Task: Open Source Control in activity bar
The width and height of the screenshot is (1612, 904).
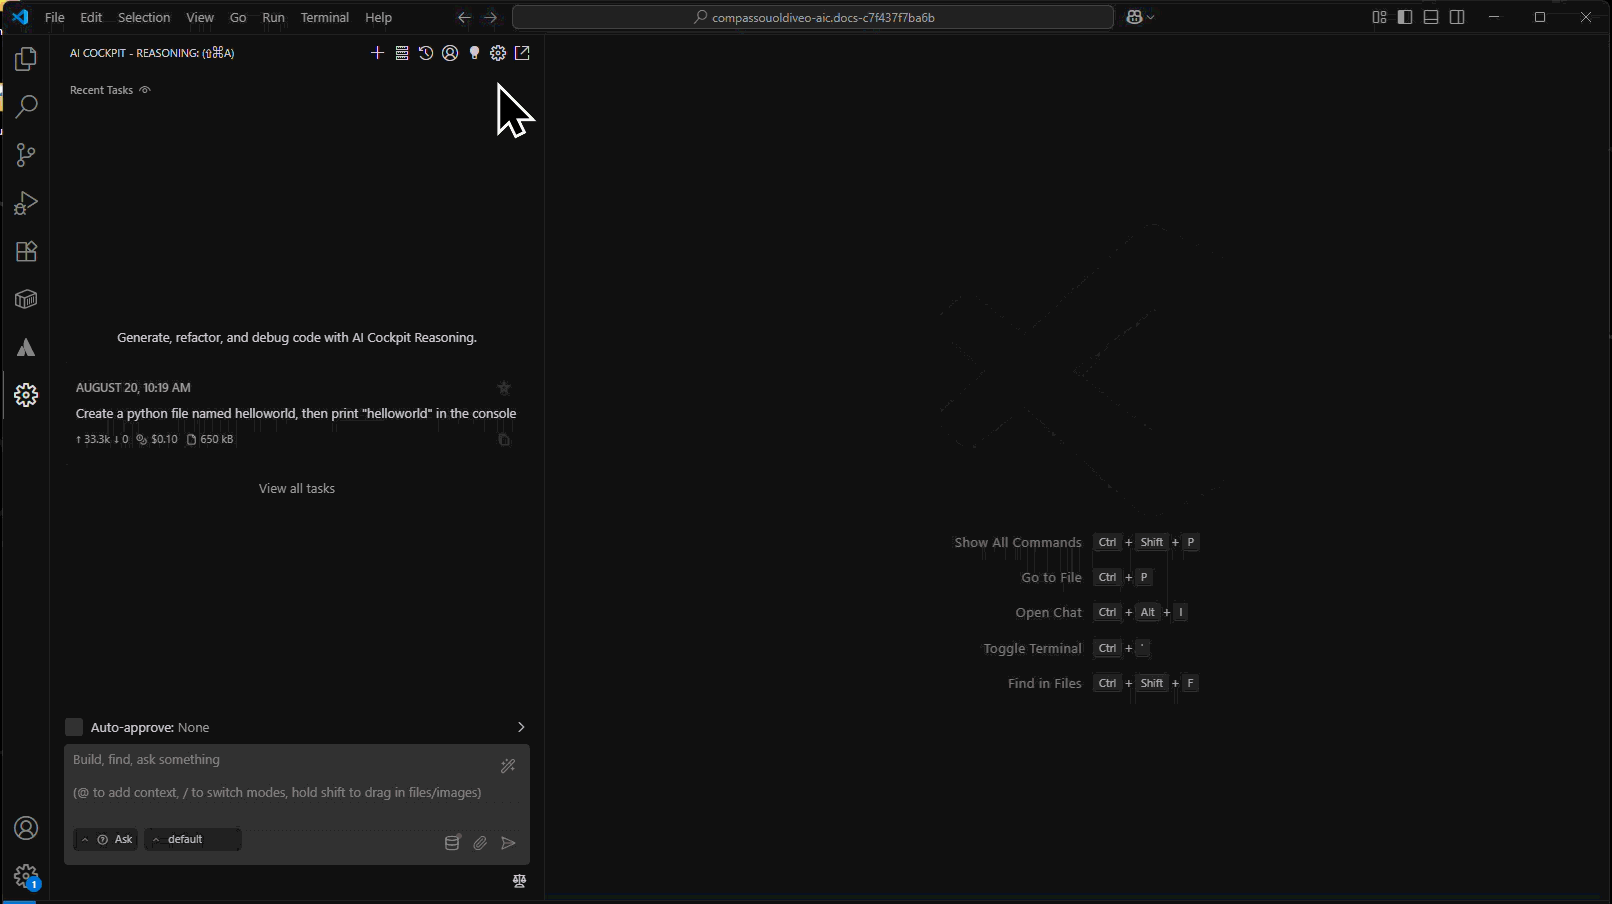Action: 26,155
